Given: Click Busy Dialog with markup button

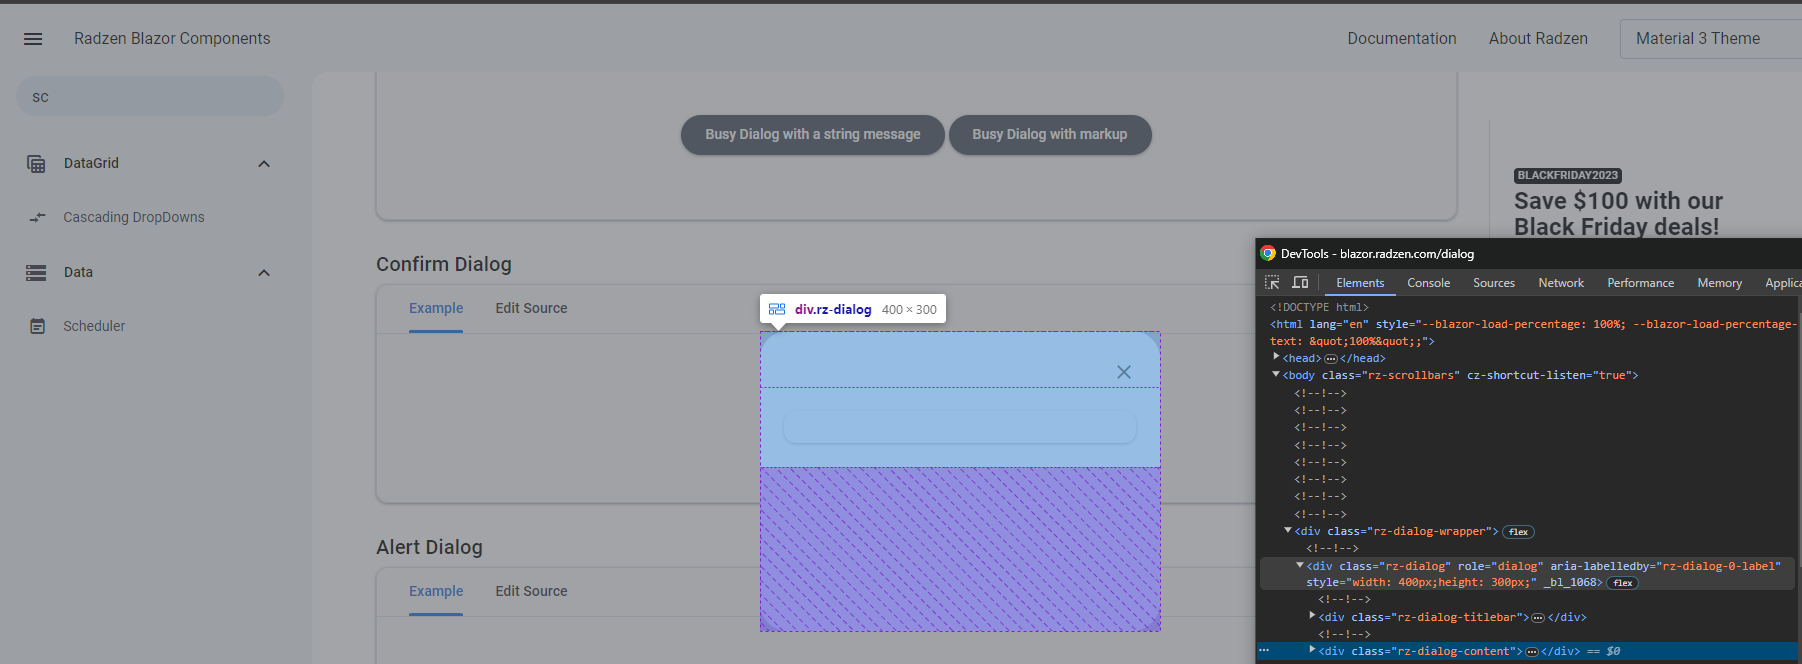Looking at the screenshot, I should (1049, 135).
